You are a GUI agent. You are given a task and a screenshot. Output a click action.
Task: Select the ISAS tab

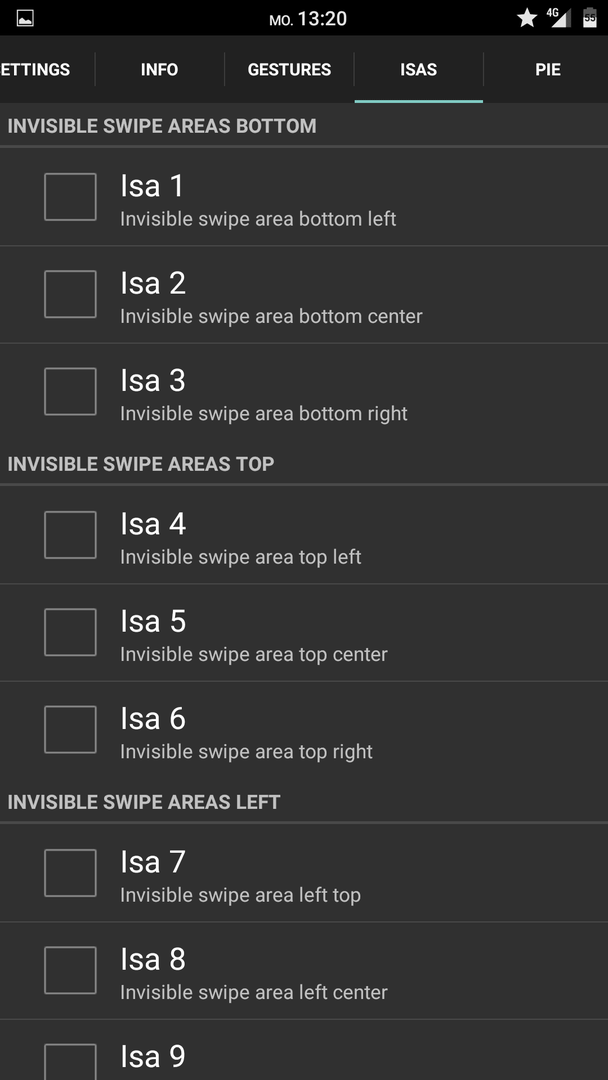419,70
